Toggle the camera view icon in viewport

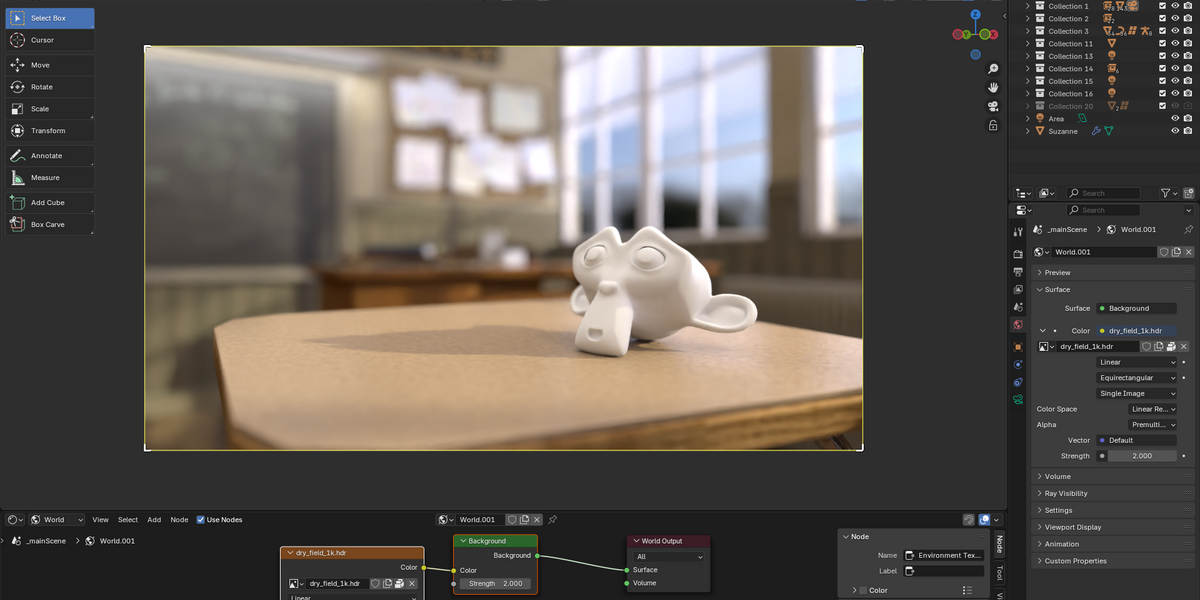(993, 107)
